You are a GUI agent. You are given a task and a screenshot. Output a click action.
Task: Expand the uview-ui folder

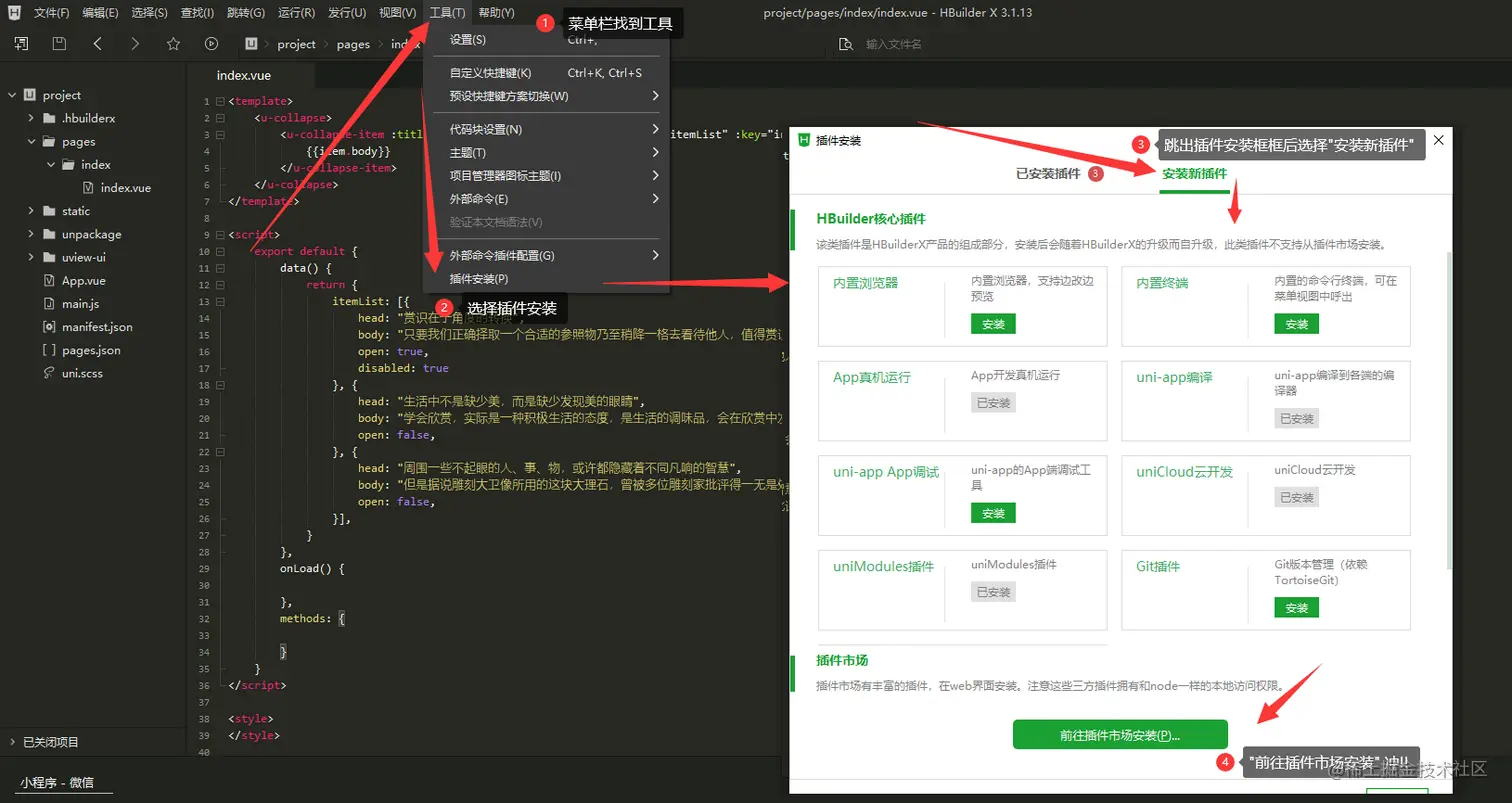point(32,257)
